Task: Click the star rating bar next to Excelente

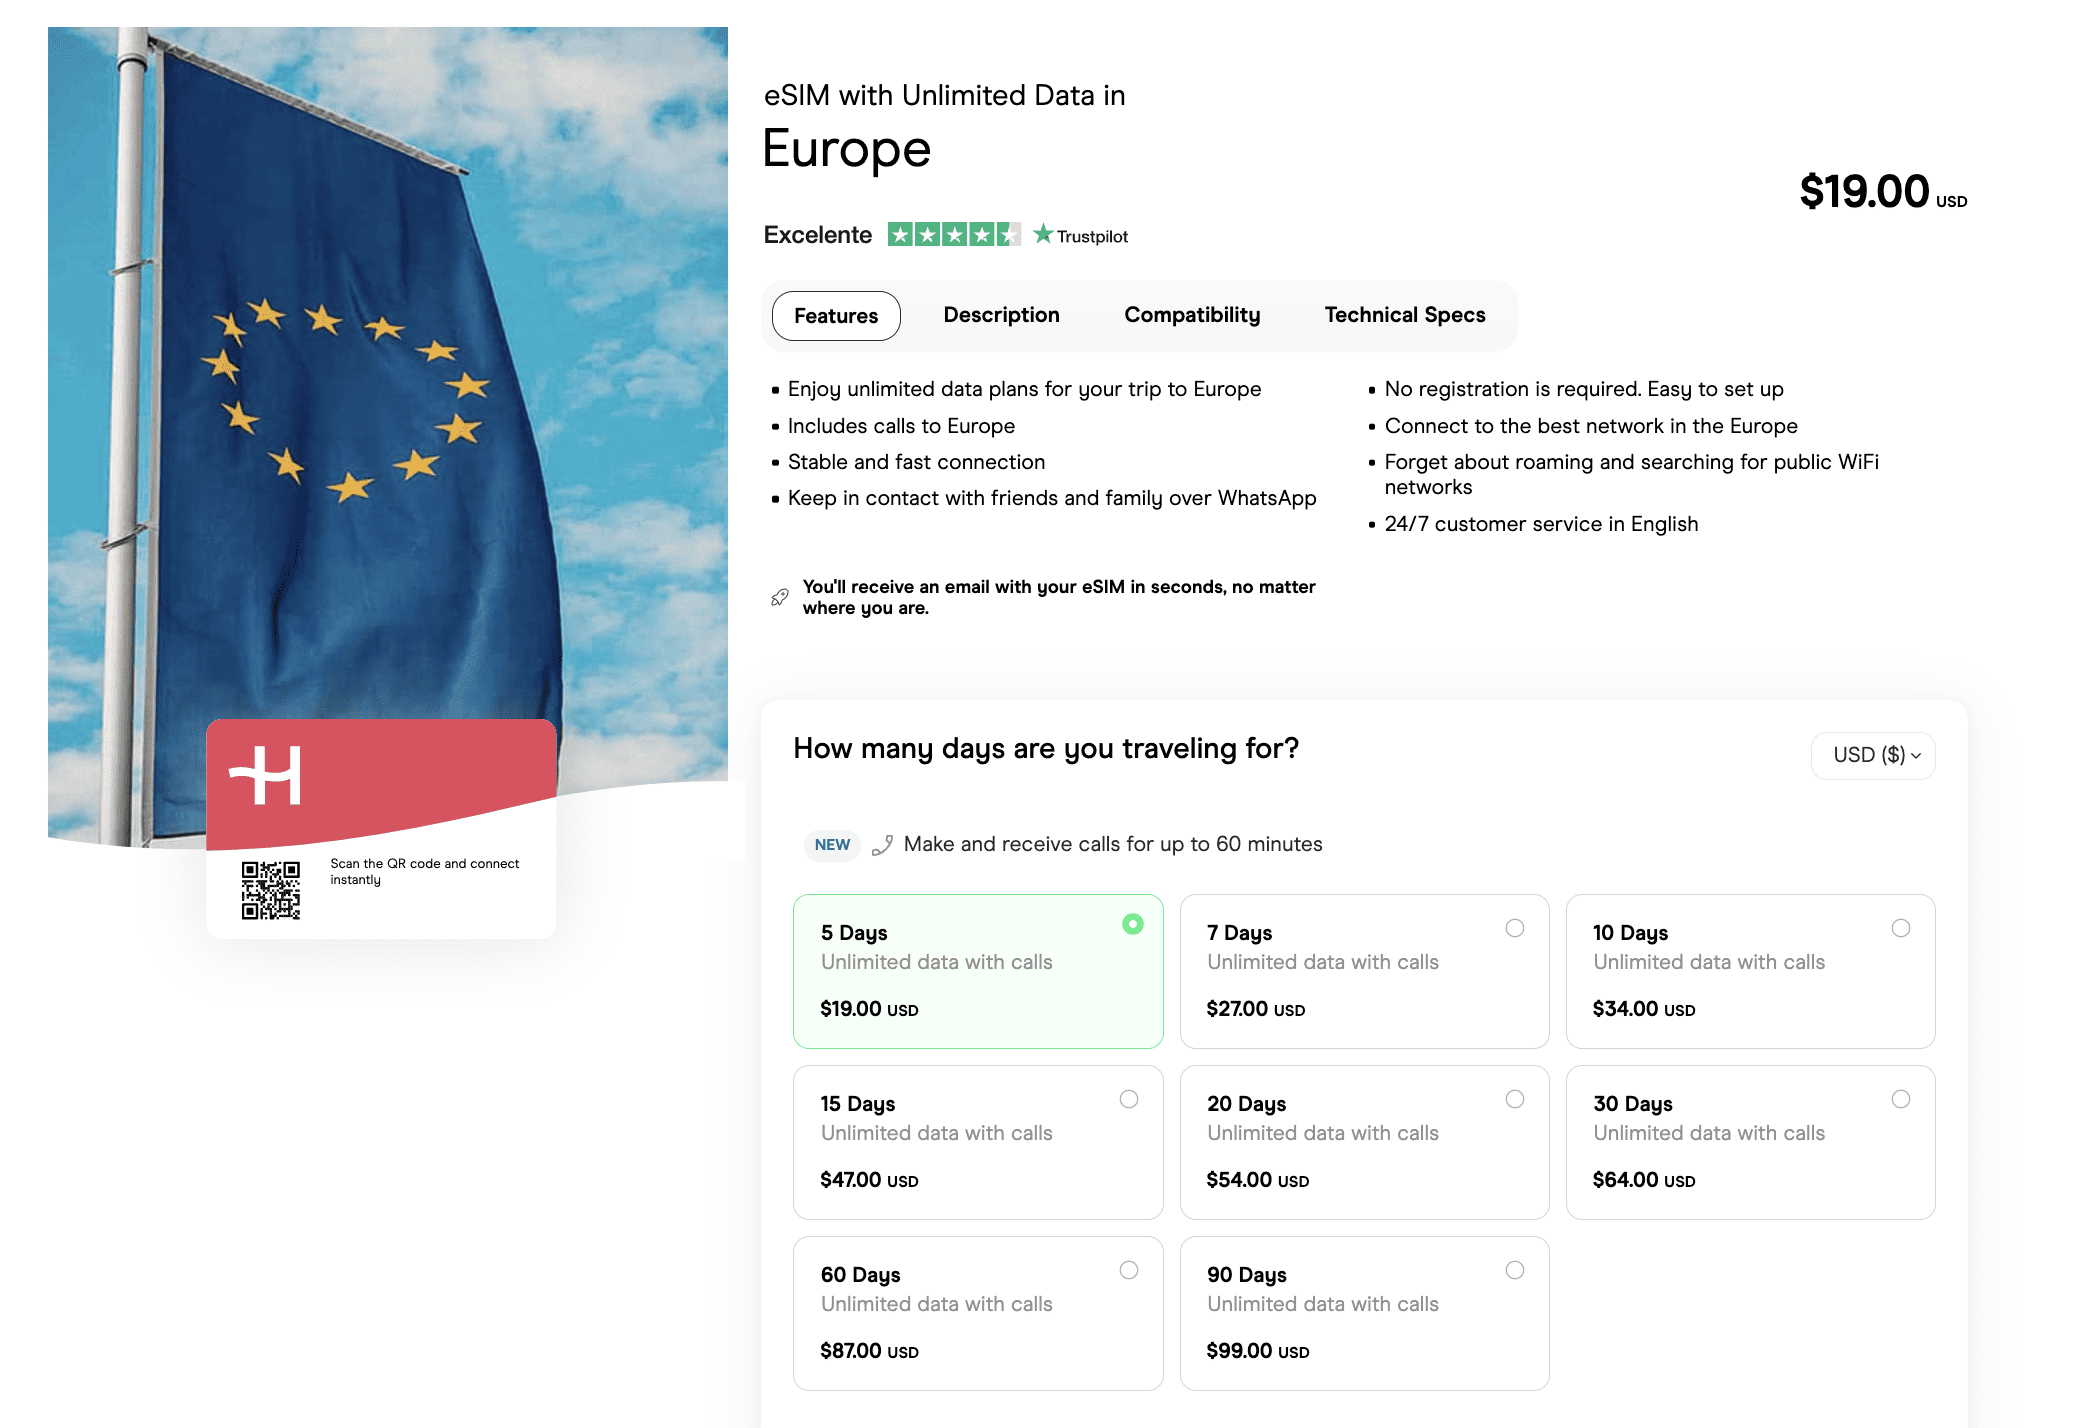Action: point(954,234)
